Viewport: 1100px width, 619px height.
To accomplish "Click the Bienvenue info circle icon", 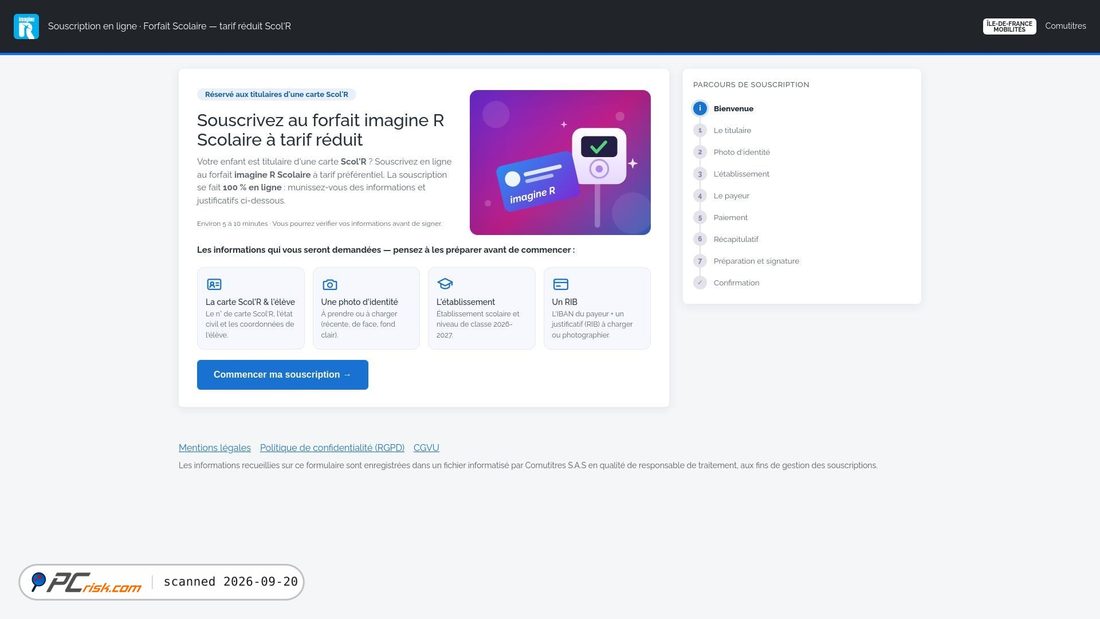I will coord(699,109).
